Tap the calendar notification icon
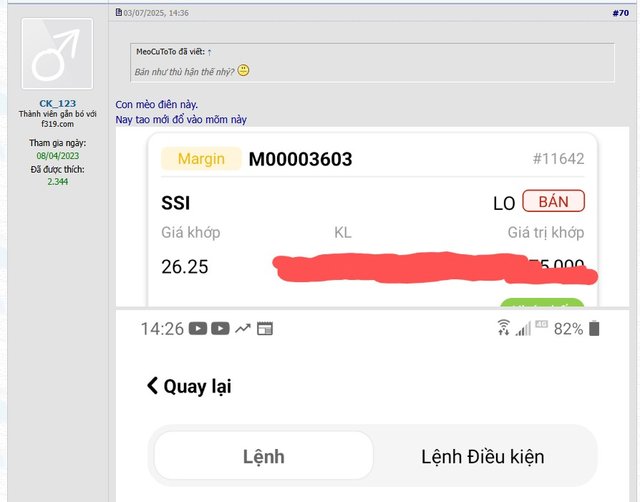 pyautogui.click(x=264, y=329)
